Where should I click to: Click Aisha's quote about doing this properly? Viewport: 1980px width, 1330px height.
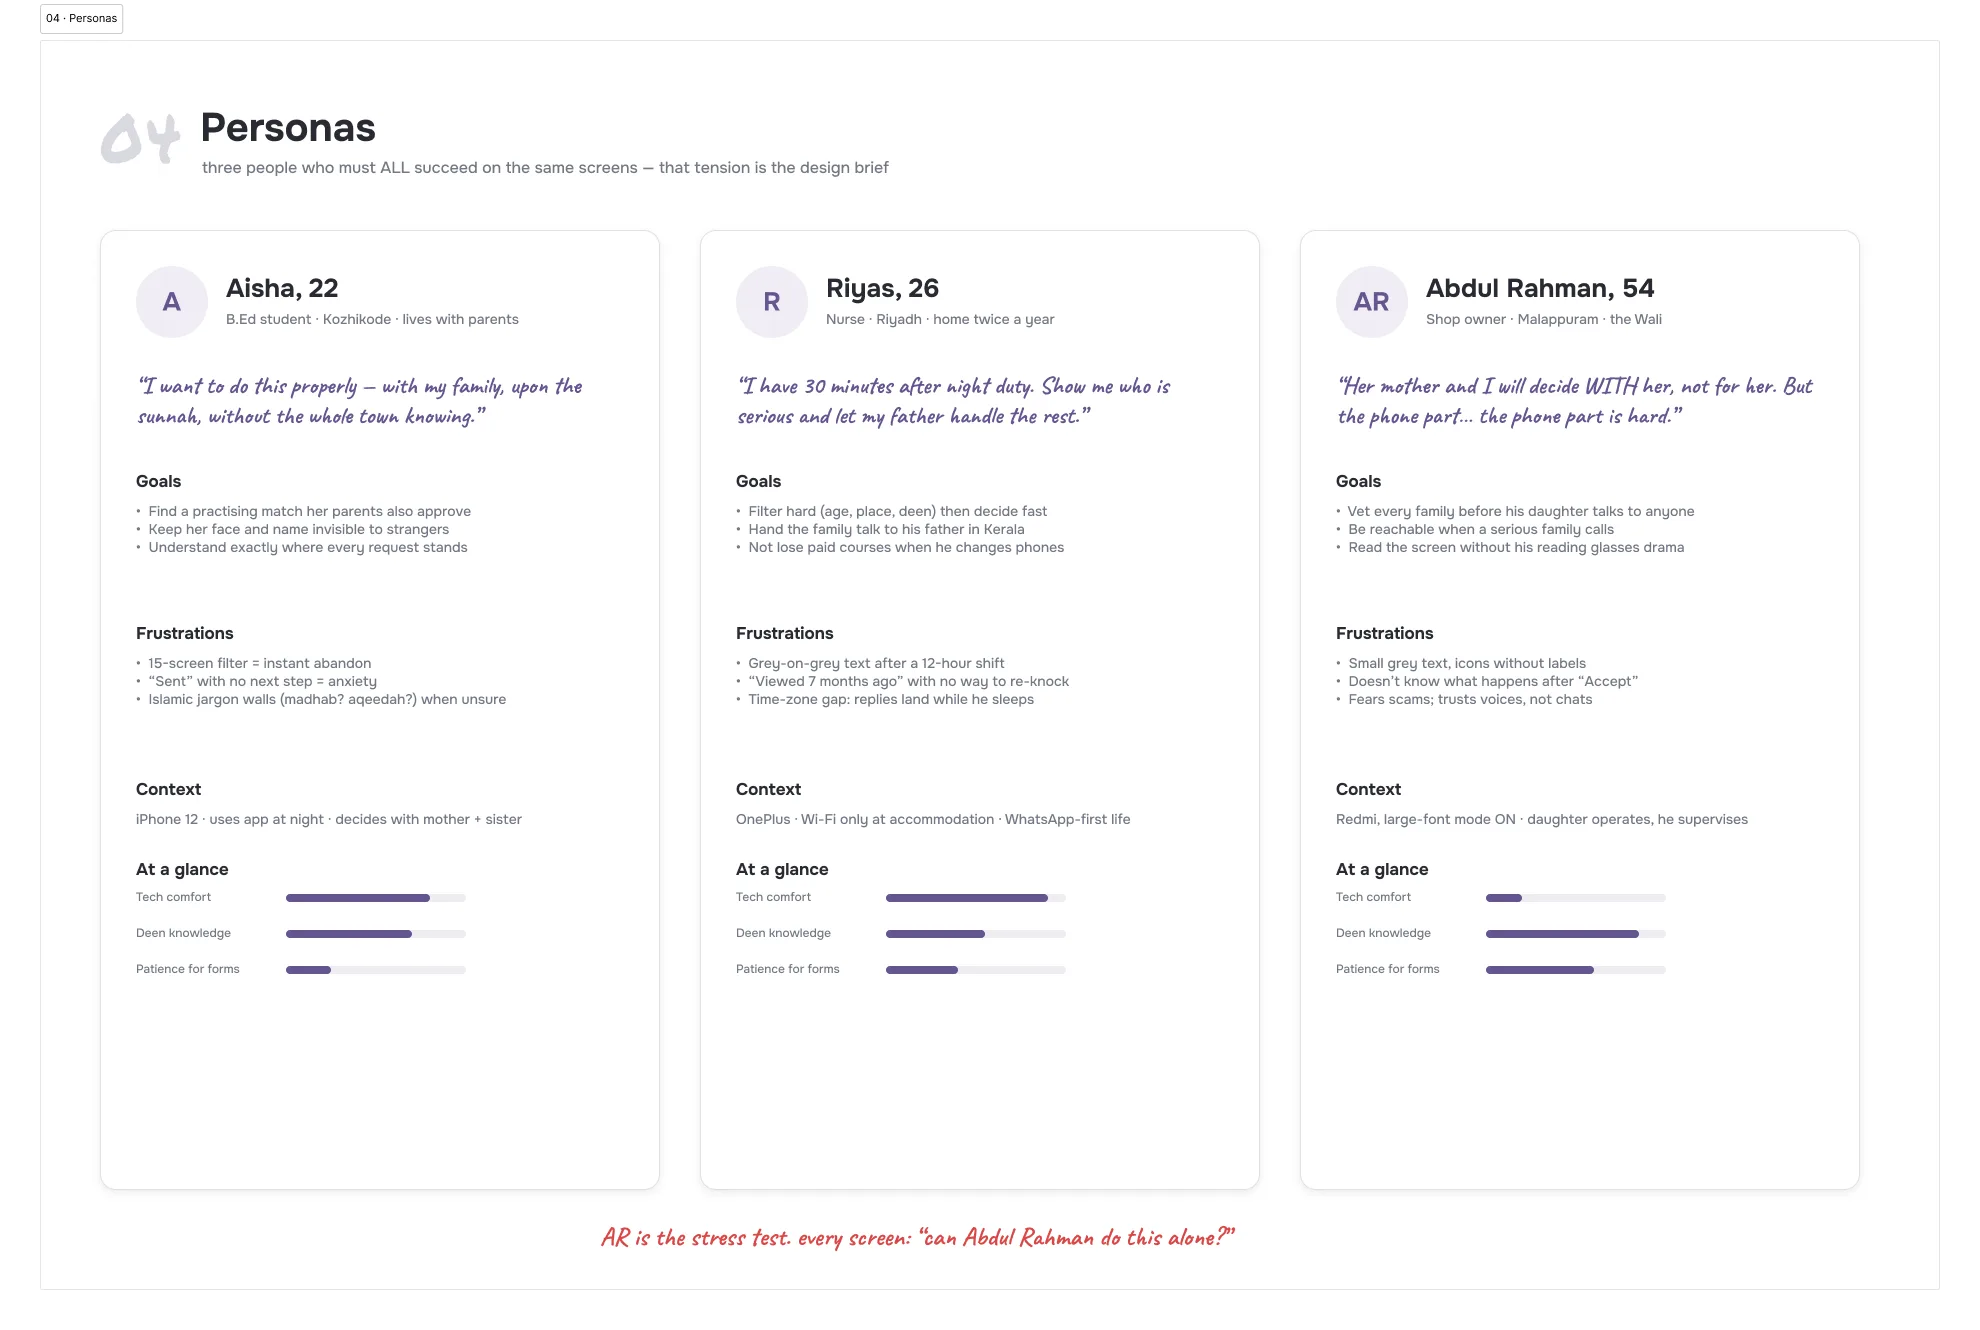(360, 401)
